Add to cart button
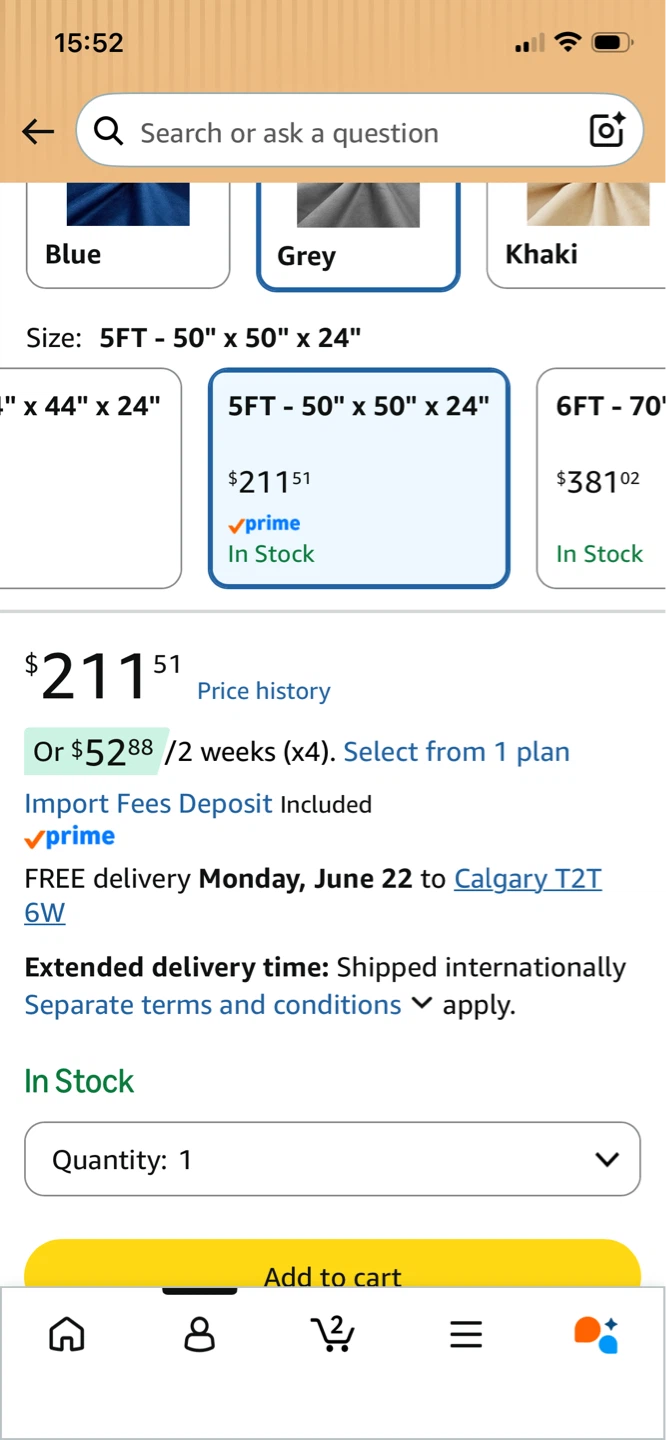The height and width of the screenshot is (1440, 666). tap(332, 1264)
